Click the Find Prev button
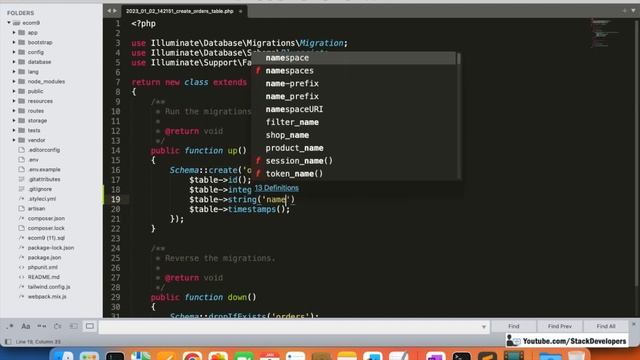This screenshot has width=640, height=360. pos(560,326)
